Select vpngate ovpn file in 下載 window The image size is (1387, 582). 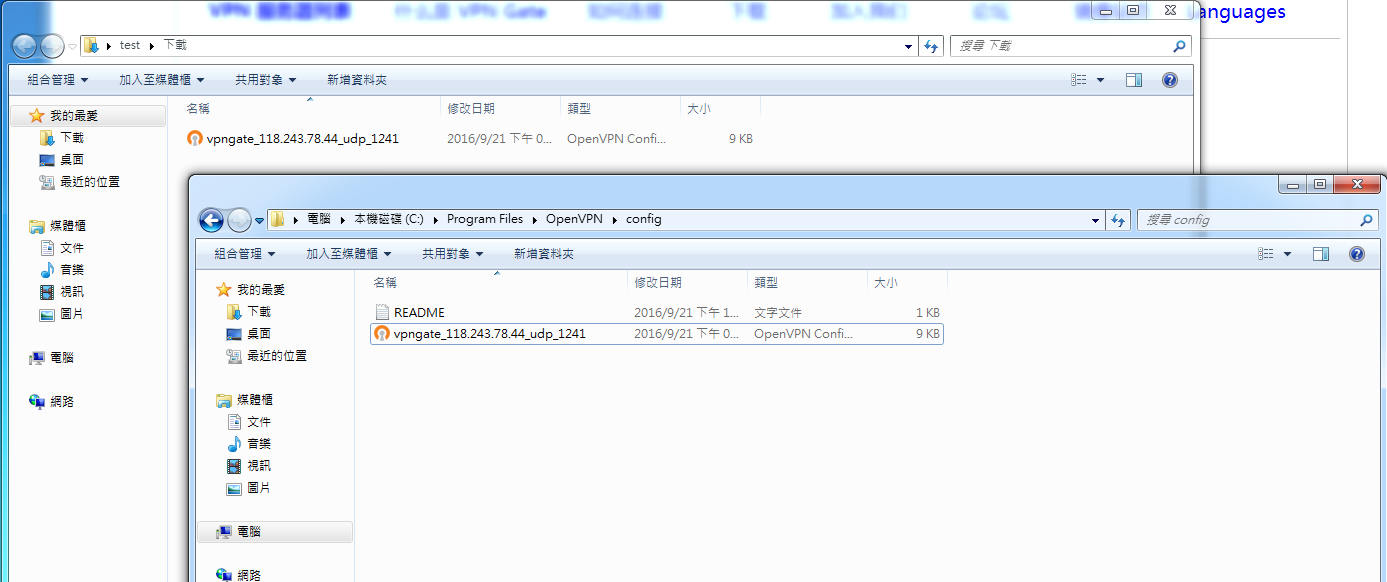470,139
